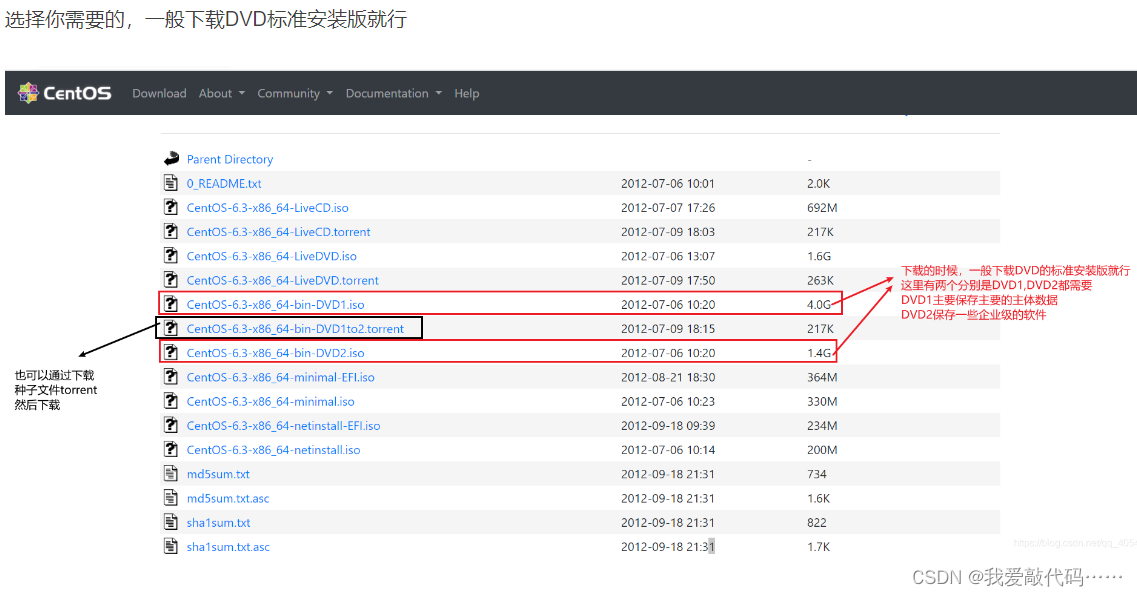
Task: Click the 200M size value
Action: 822,450
